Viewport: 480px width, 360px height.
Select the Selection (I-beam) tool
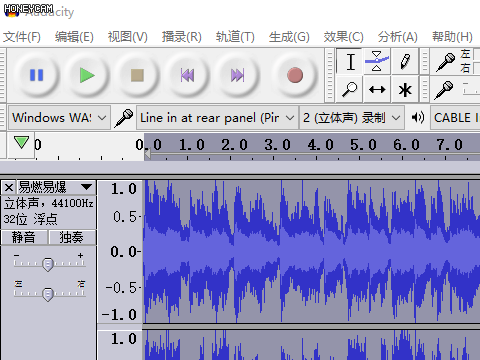pyautogui.click(x=350, y=62)
